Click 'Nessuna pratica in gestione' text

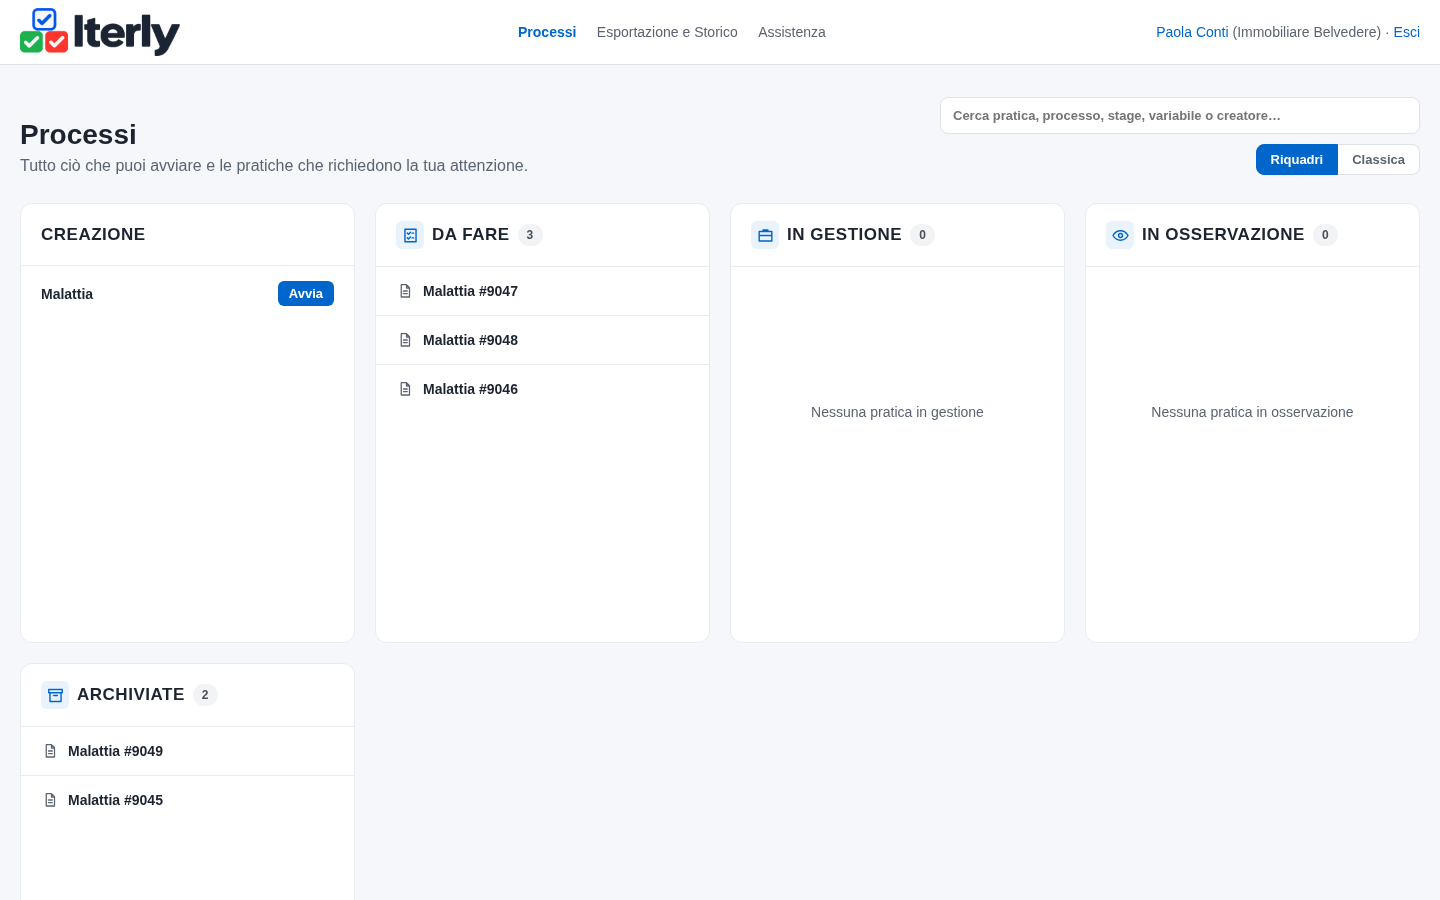tap(897, 412)
